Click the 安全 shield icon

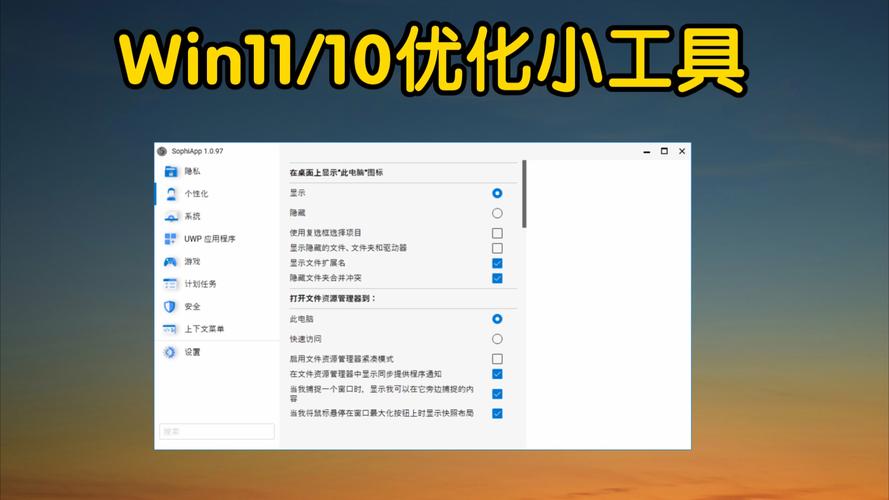pyautogui.click(x=170, y=307)
